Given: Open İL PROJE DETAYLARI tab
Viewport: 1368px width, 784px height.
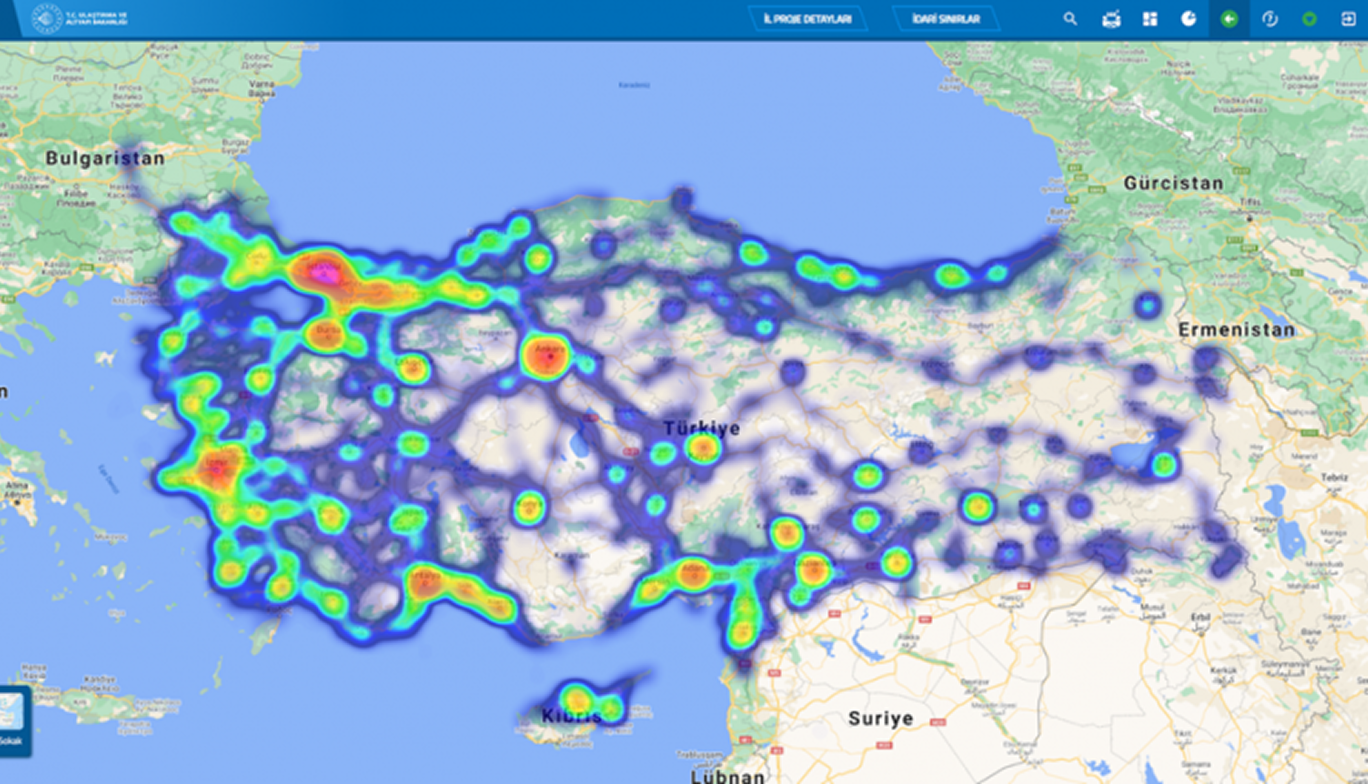Looking at the screenshot, I should tap(807, 19).
